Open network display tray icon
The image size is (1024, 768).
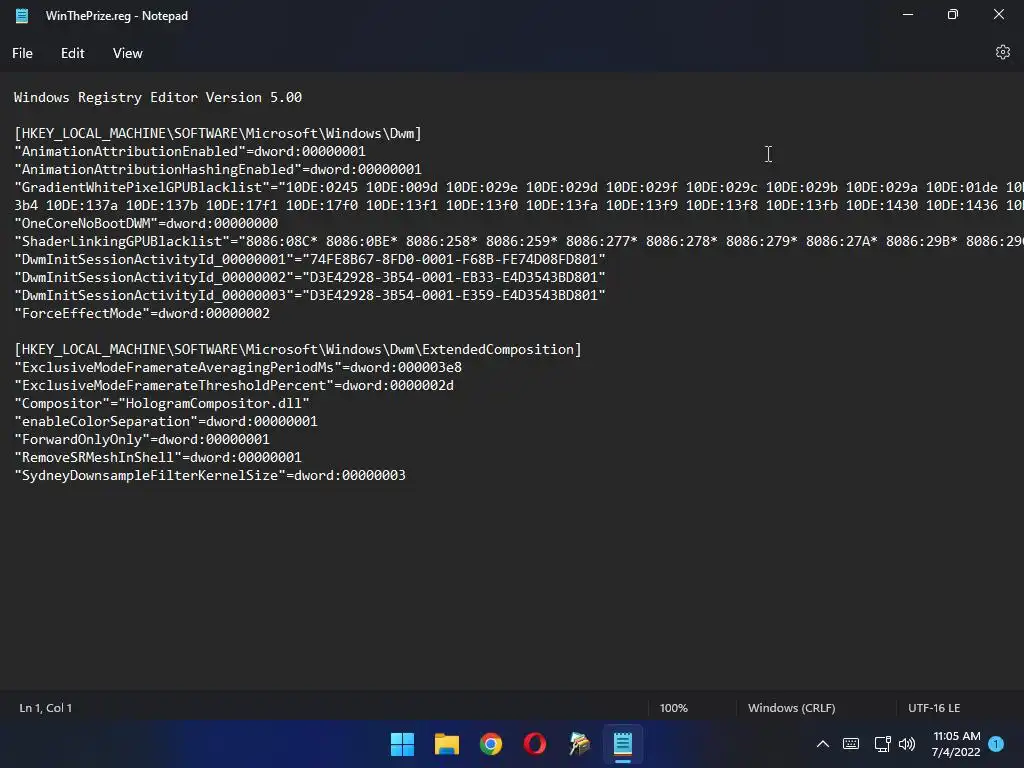[882, 744]
